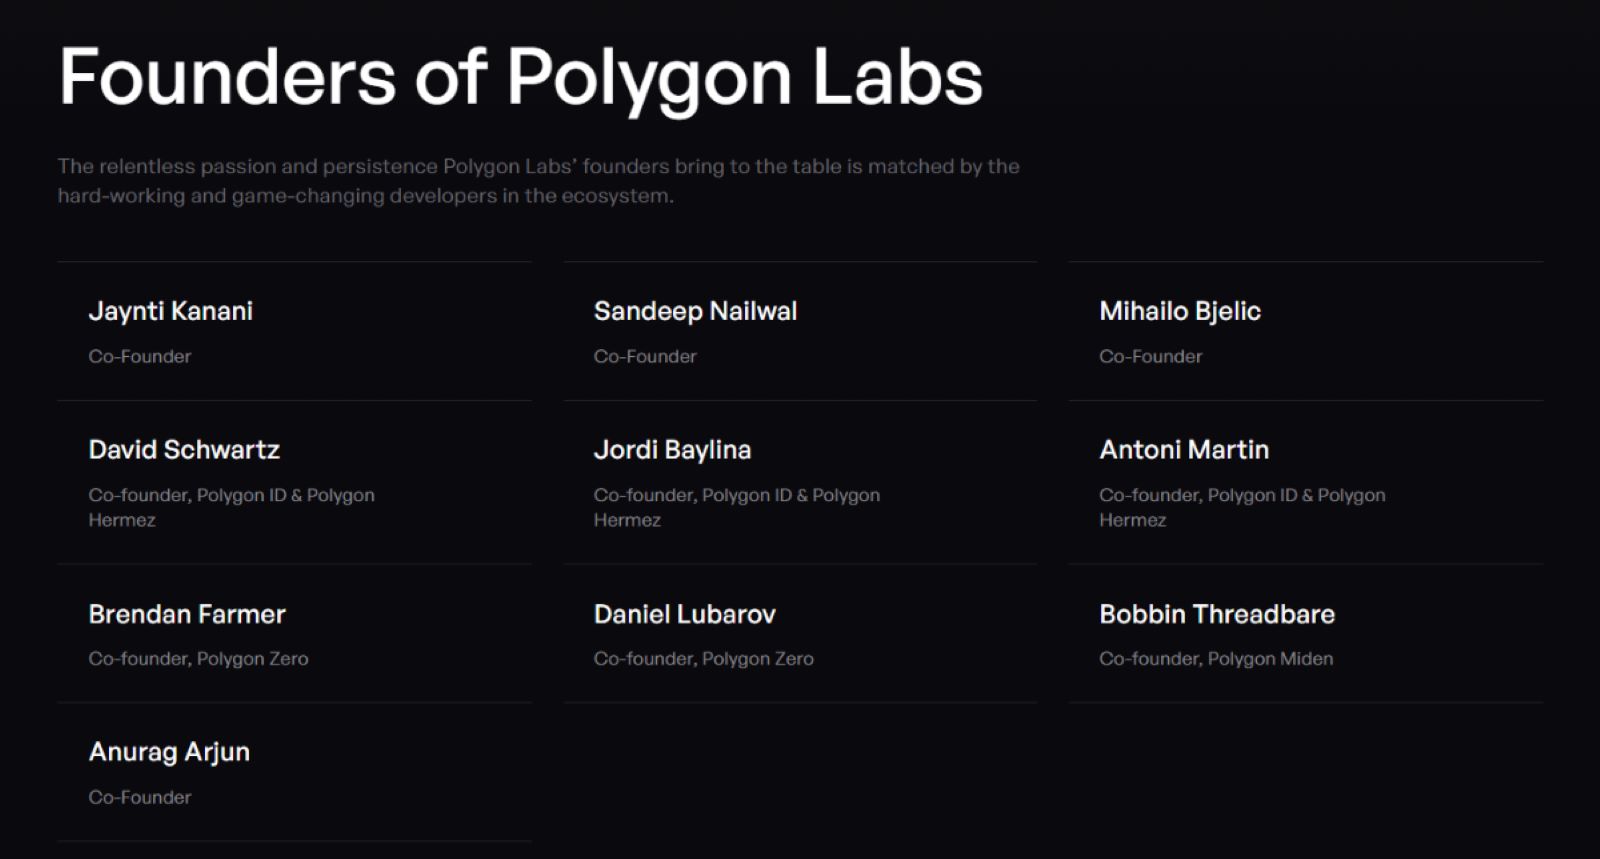This screenshot has width=1600, height=859.
Task: Click the role text under Antoni Martin
Action: tap(1242, 507)
